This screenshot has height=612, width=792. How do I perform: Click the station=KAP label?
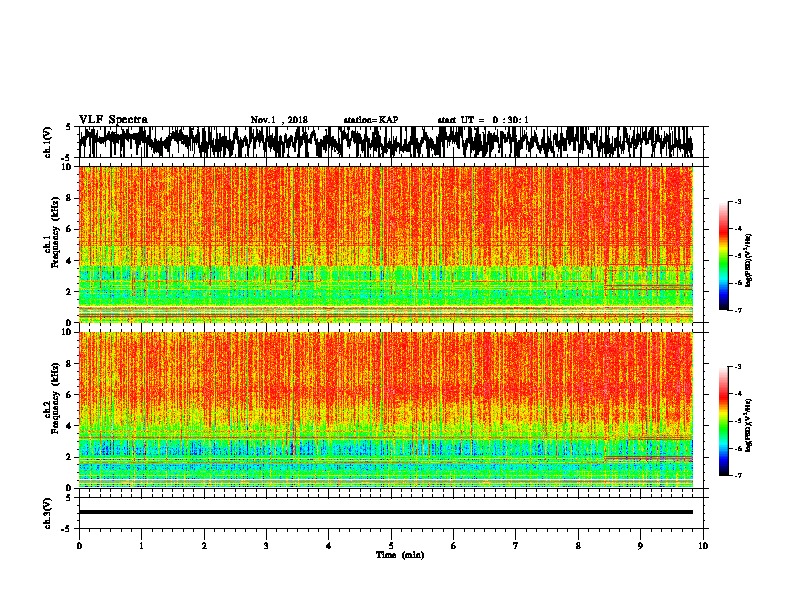[x=371, y=120]
